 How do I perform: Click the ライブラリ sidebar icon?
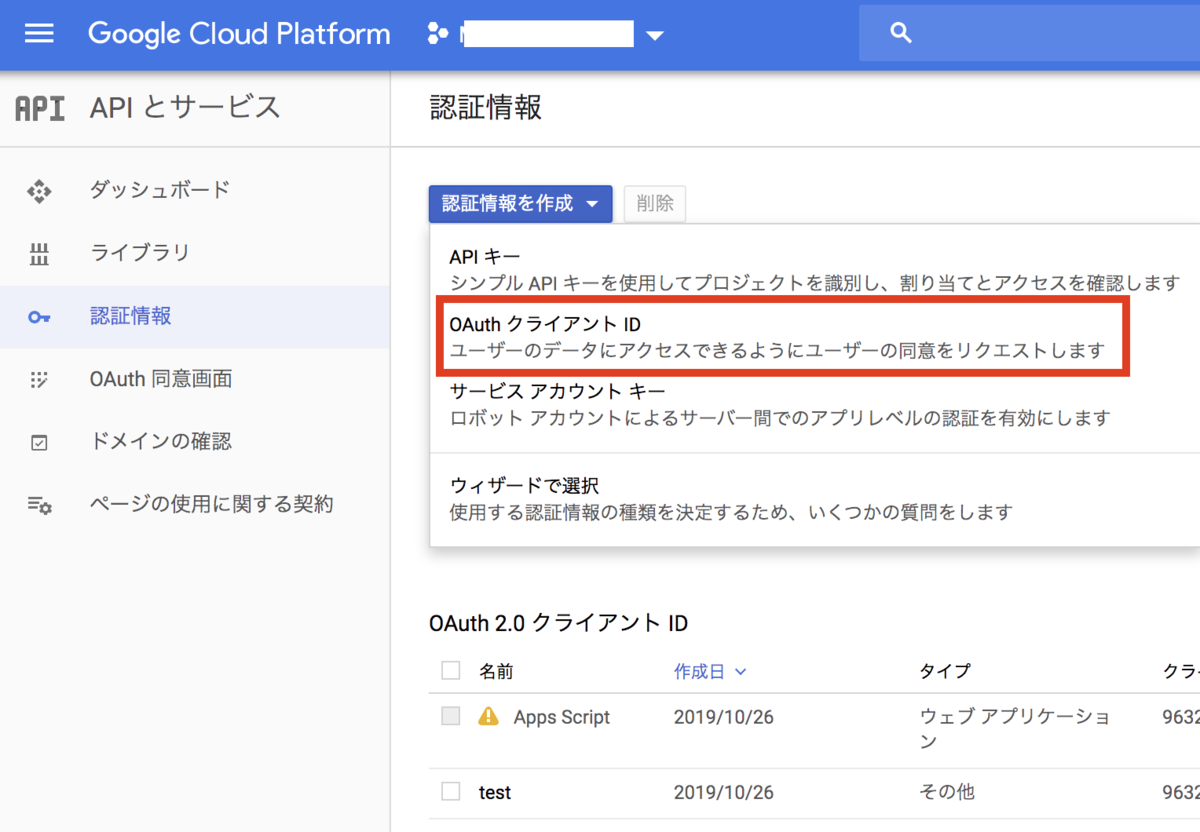click(39, 254)
